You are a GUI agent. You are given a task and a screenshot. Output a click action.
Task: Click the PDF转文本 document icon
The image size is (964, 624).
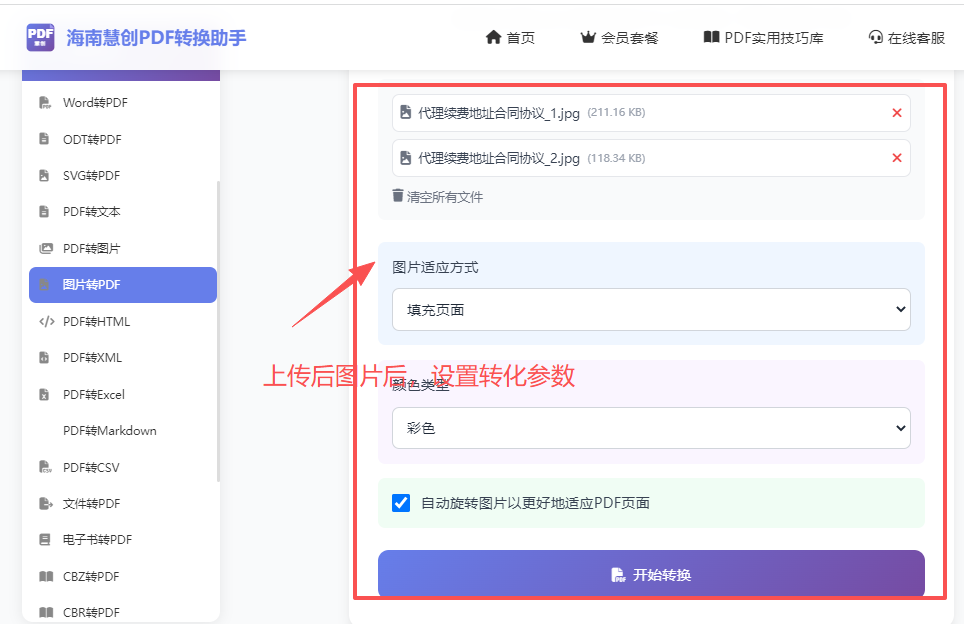pos(44,211)
